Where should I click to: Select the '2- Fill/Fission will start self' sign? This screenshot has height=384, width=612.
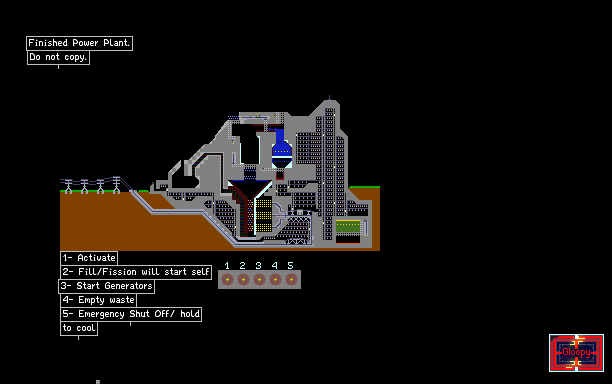point(136,272)
